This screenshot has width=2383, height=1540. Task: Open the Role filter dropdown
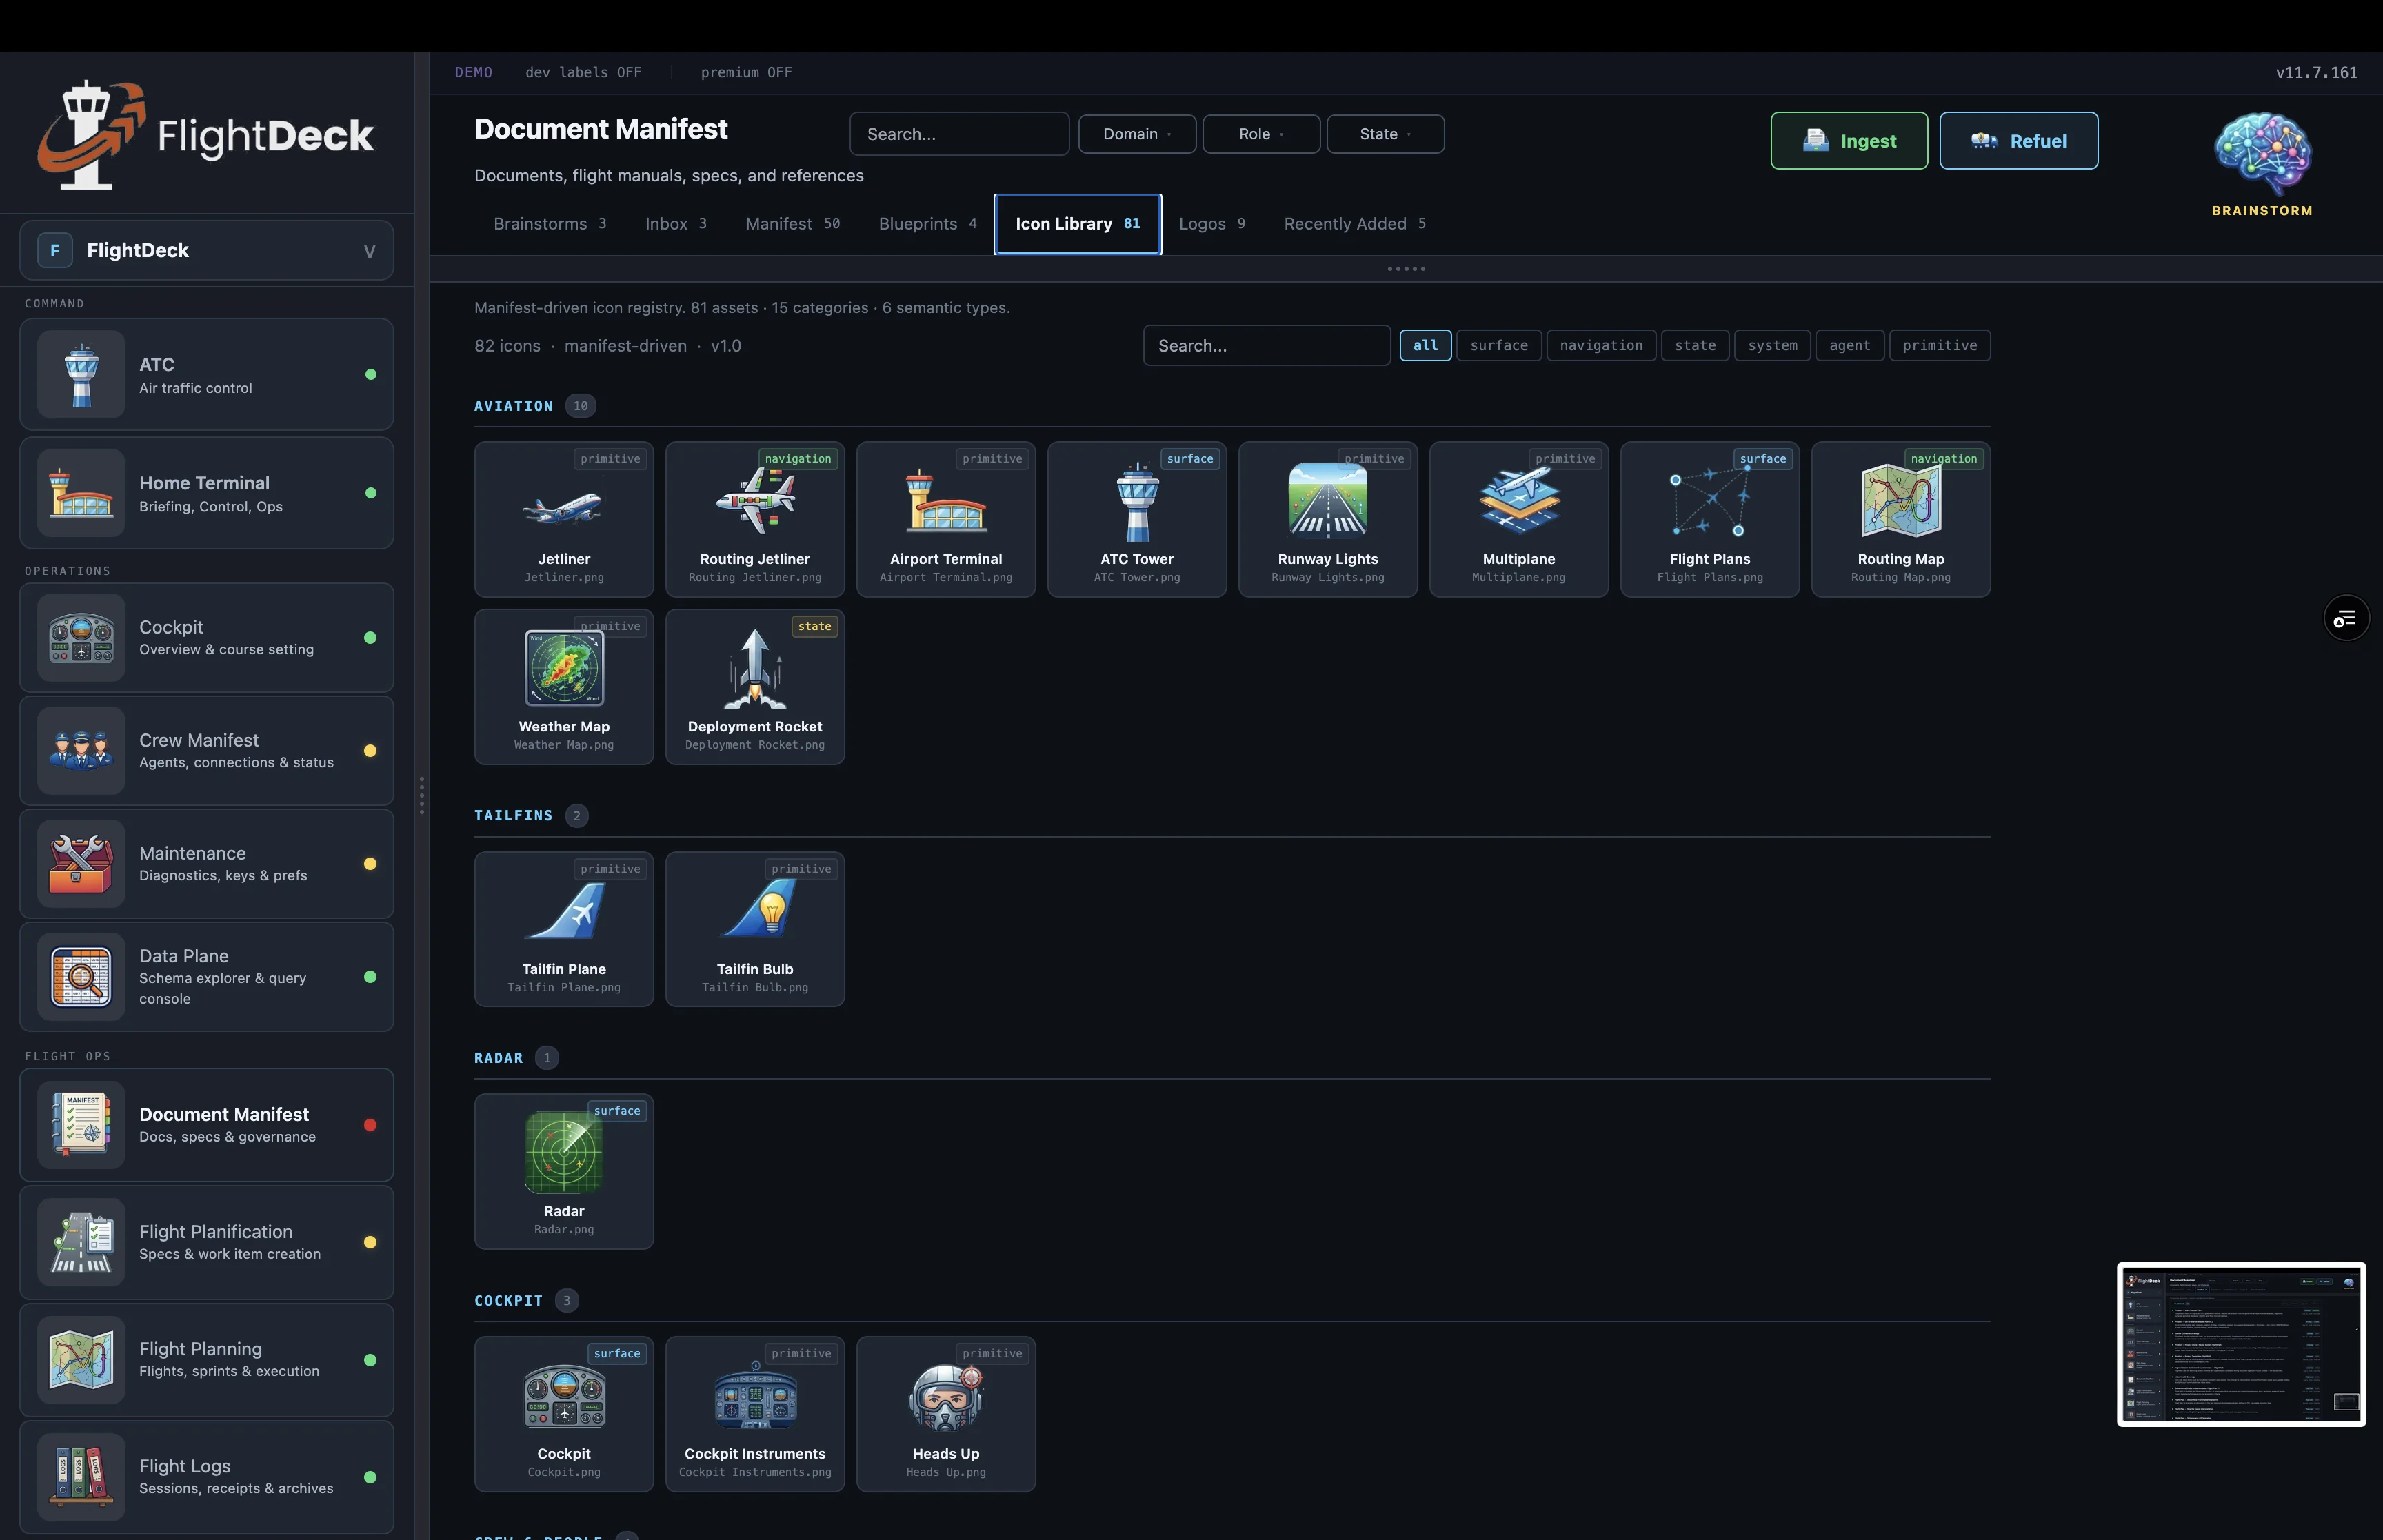1261,133
